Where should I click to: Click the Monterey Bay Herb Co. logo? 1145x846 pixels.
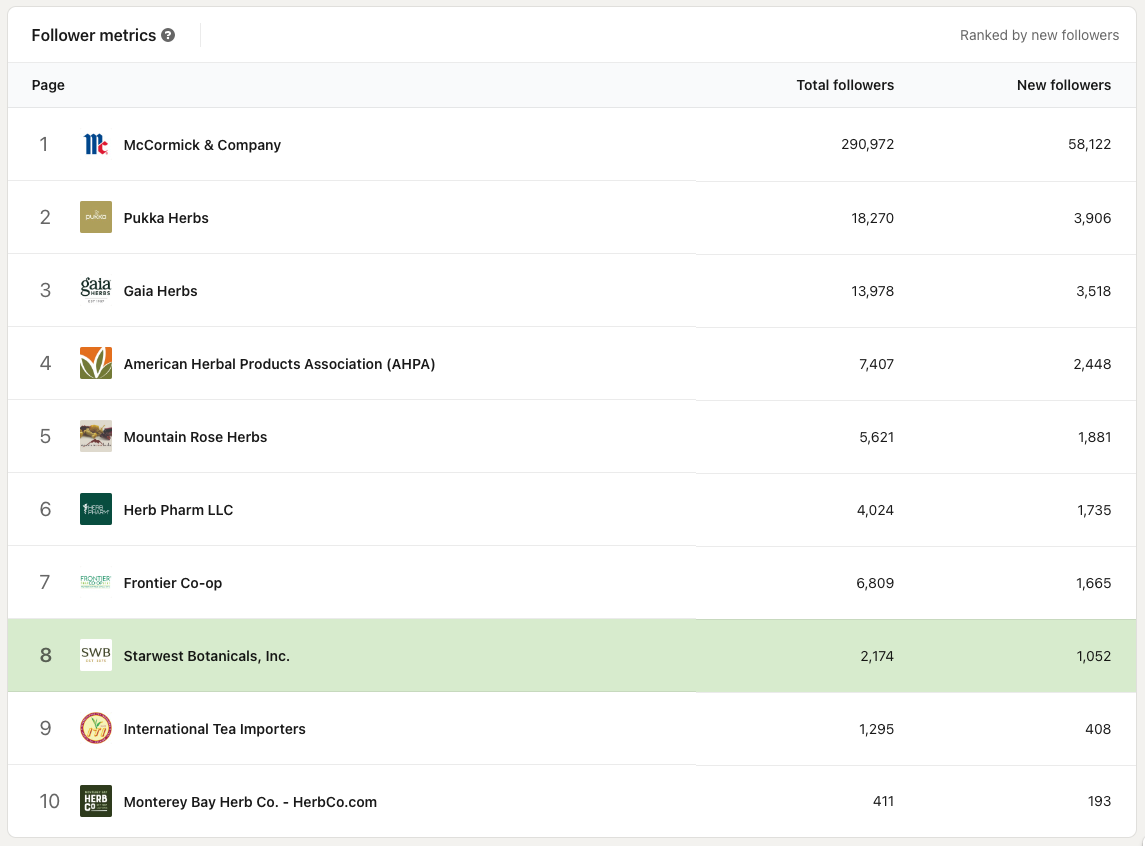click(x=96, y=802)
